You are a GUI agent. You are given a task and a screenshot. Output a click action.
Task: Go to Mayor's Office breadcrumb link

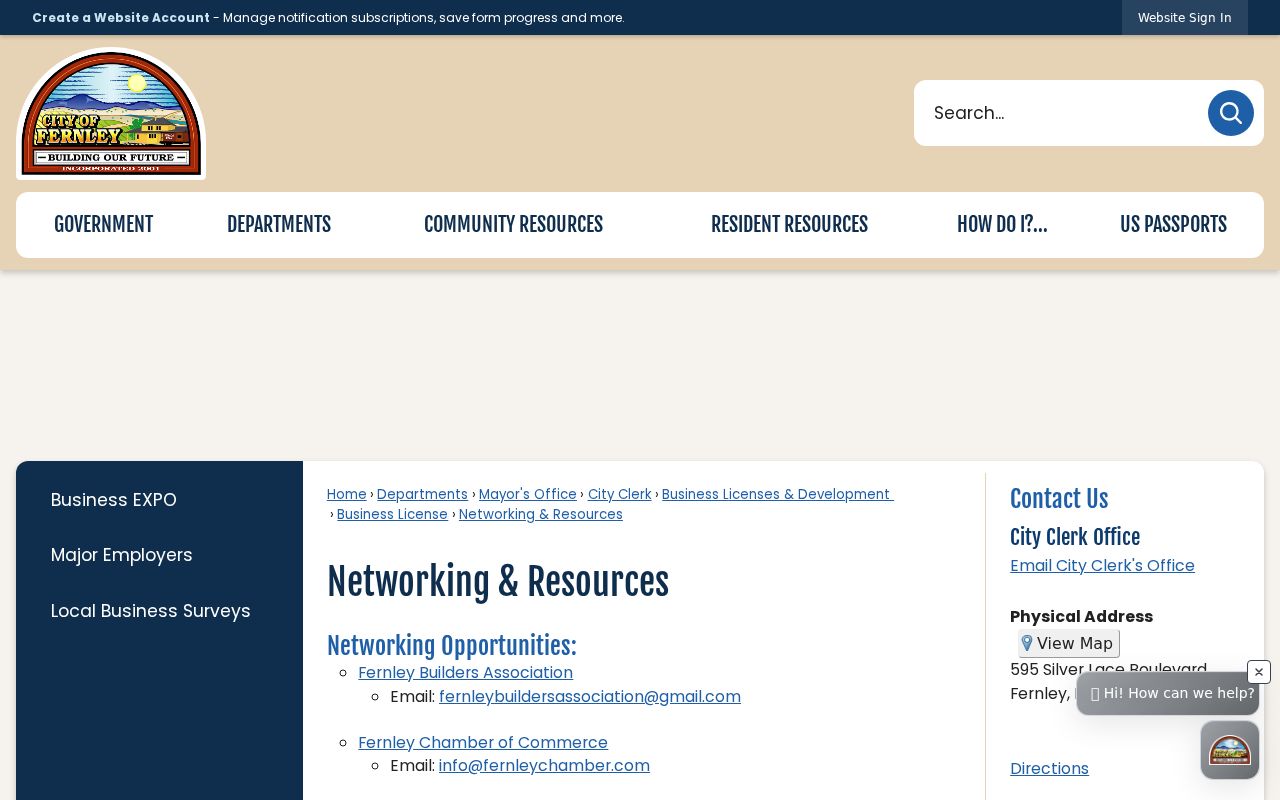point(528,494)
